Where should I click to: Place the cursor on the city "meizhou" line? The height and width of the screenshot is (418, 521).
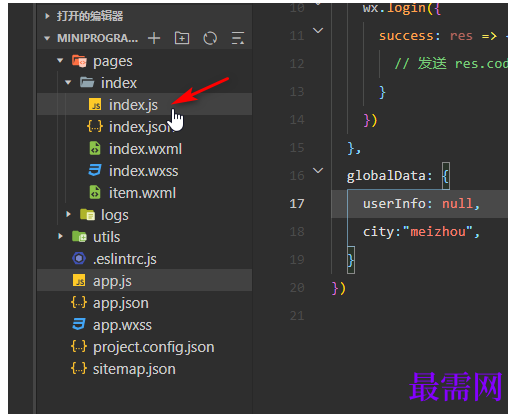(421, 231)
